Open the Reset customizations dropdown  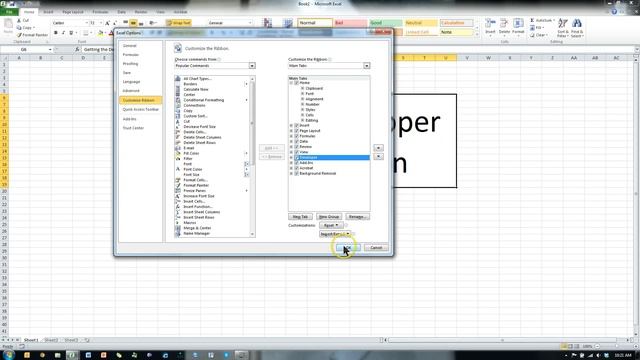[x=331, y=225]
